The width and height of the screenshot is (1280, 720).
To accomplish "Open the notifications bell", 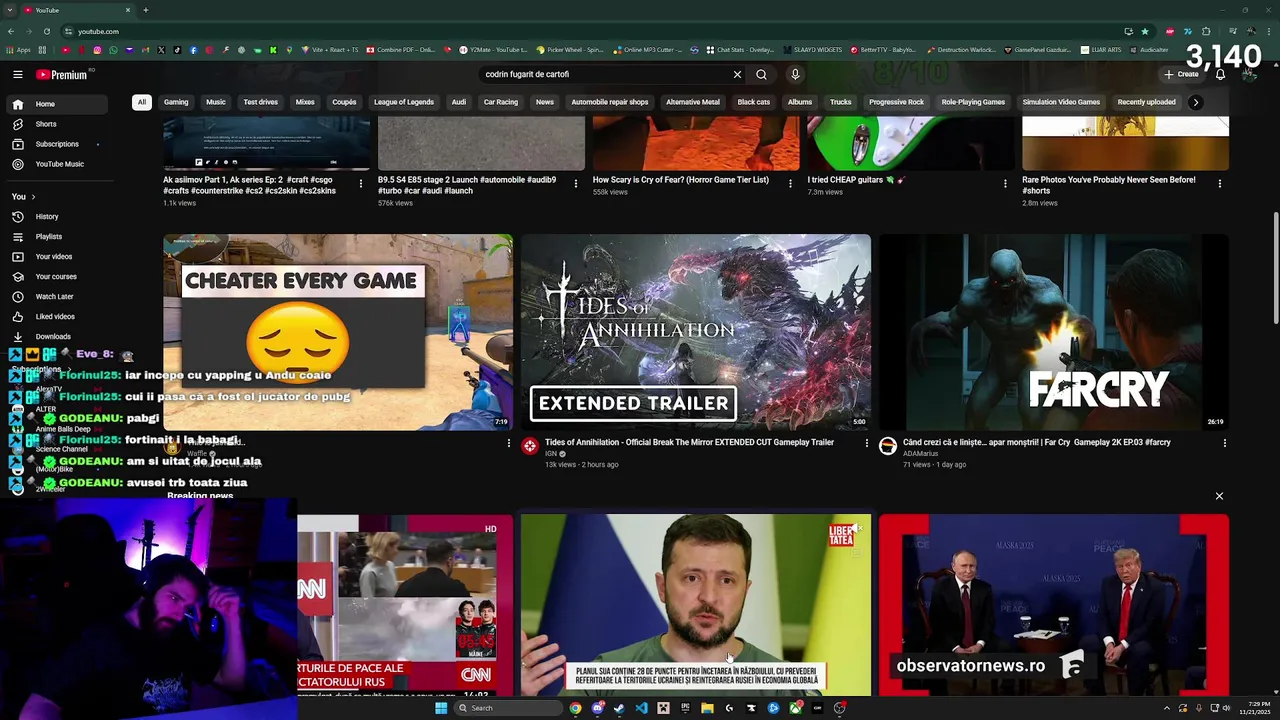I will [x=1220, y=74].
